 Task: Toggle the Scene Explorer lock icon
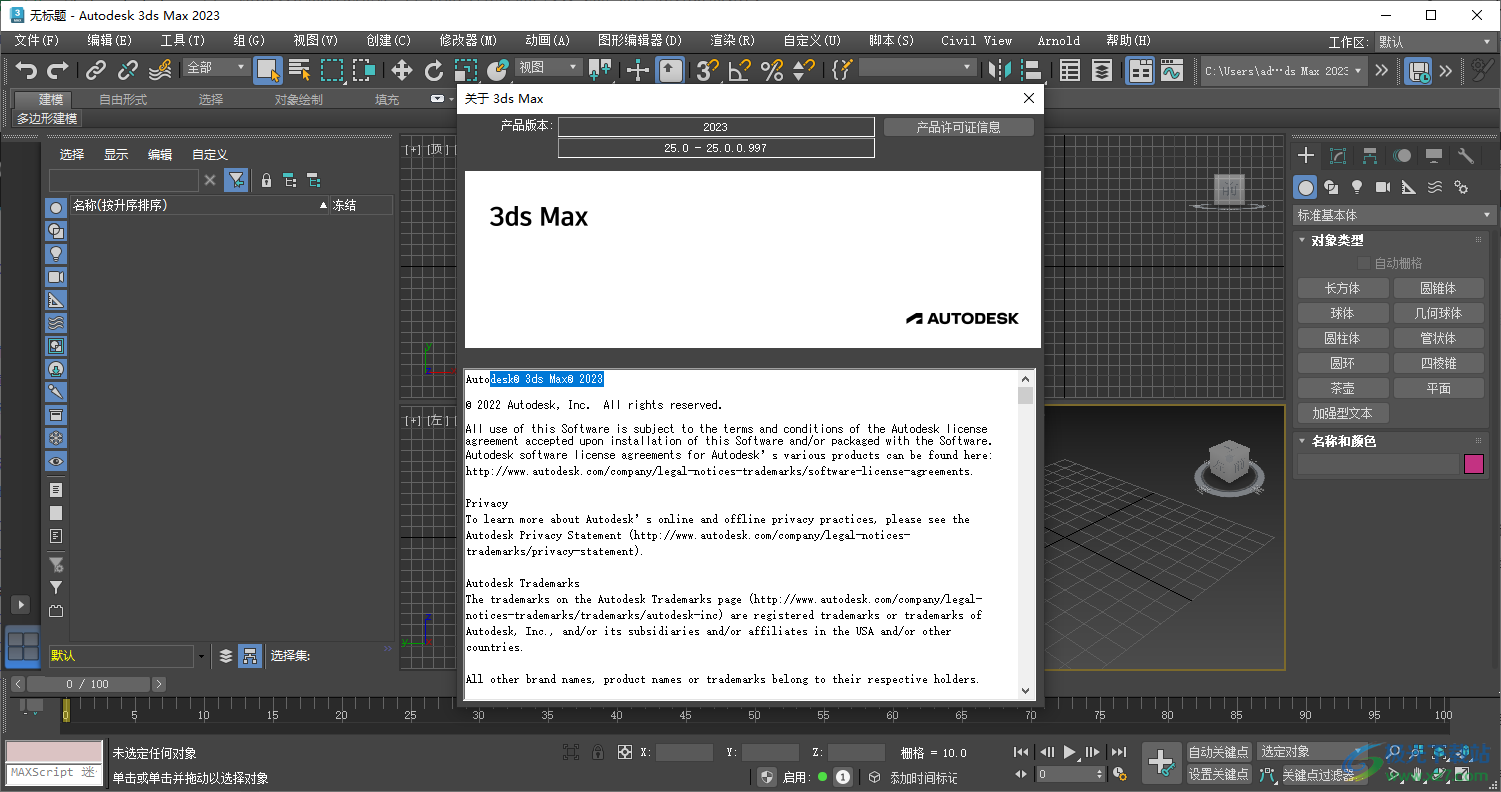pos(266,181)
